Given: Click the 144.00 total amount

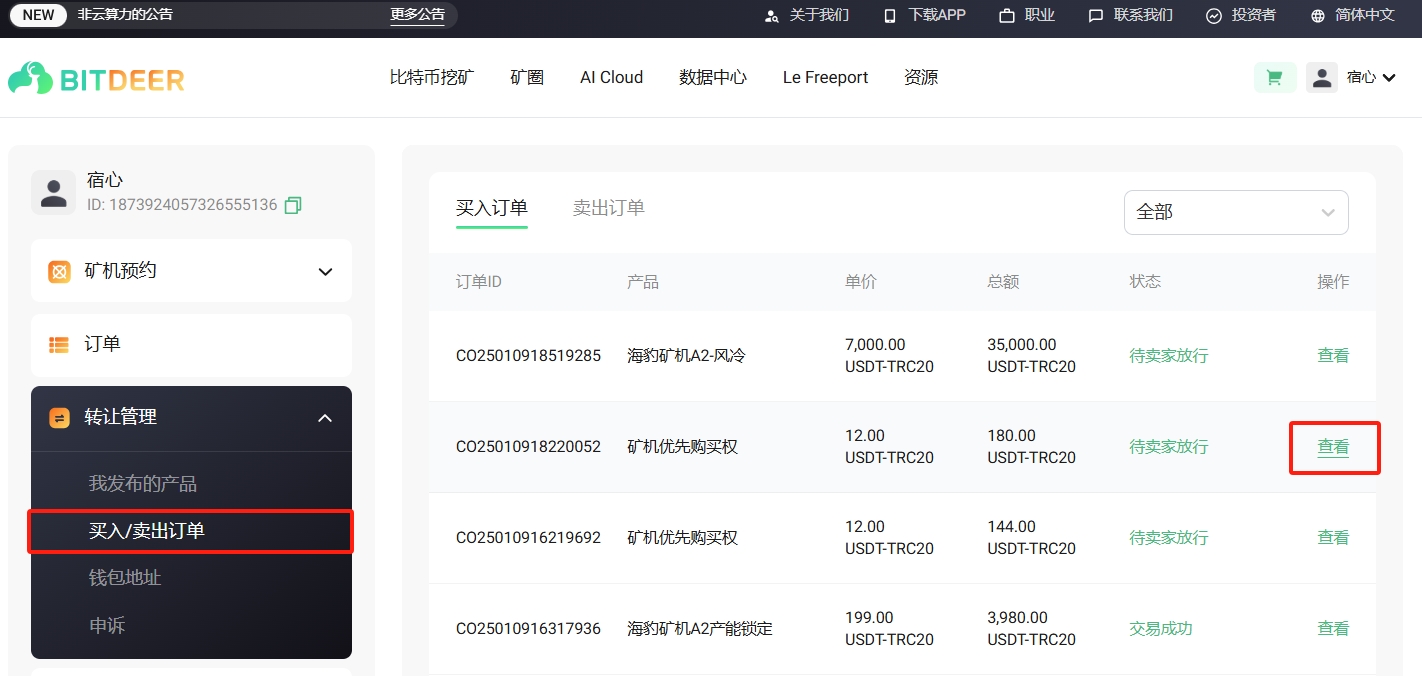Looking at the screenshot, I should click(1012, 527).
